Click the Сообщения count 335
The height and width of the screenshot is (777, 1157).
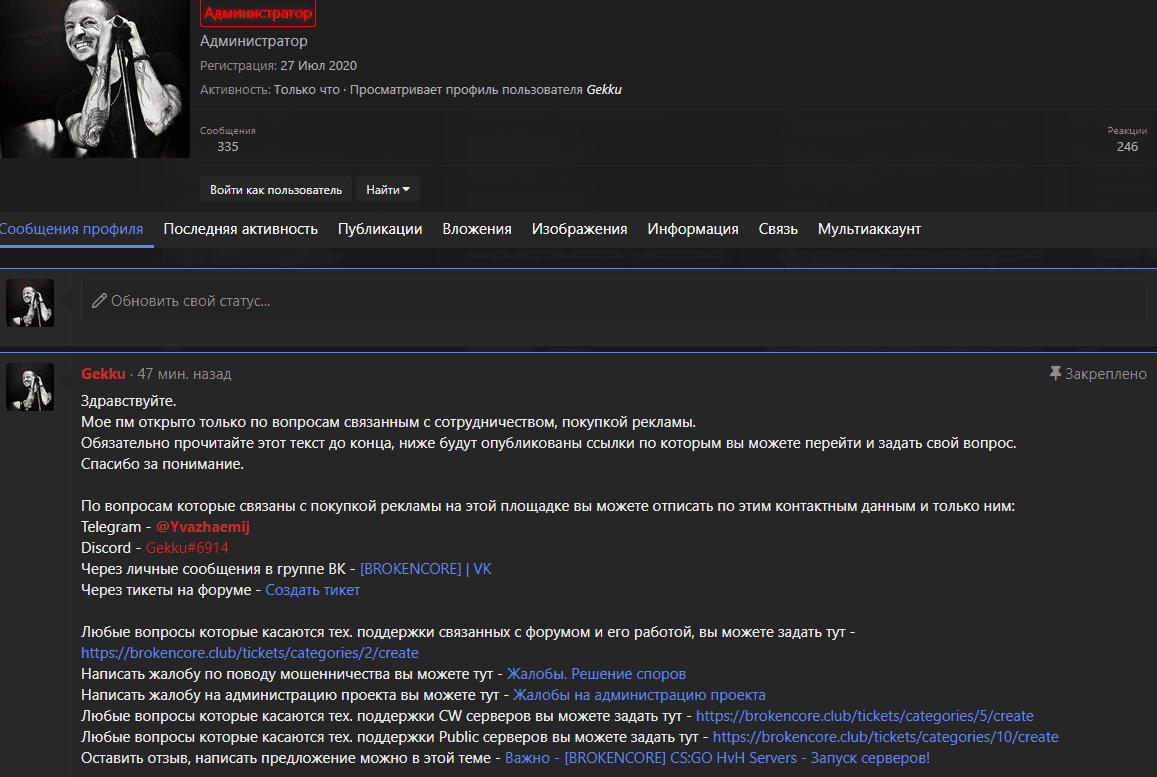point(228,146)
